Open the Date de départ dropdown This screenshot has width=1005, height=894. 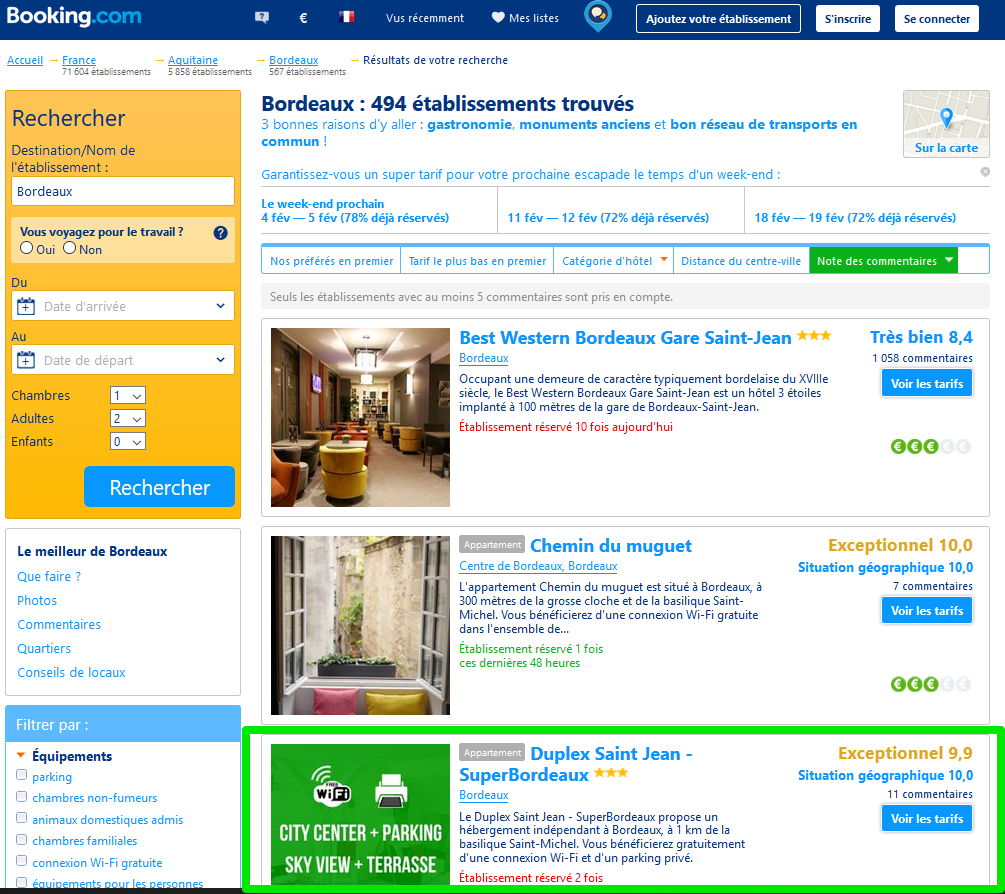pos(123,360)
